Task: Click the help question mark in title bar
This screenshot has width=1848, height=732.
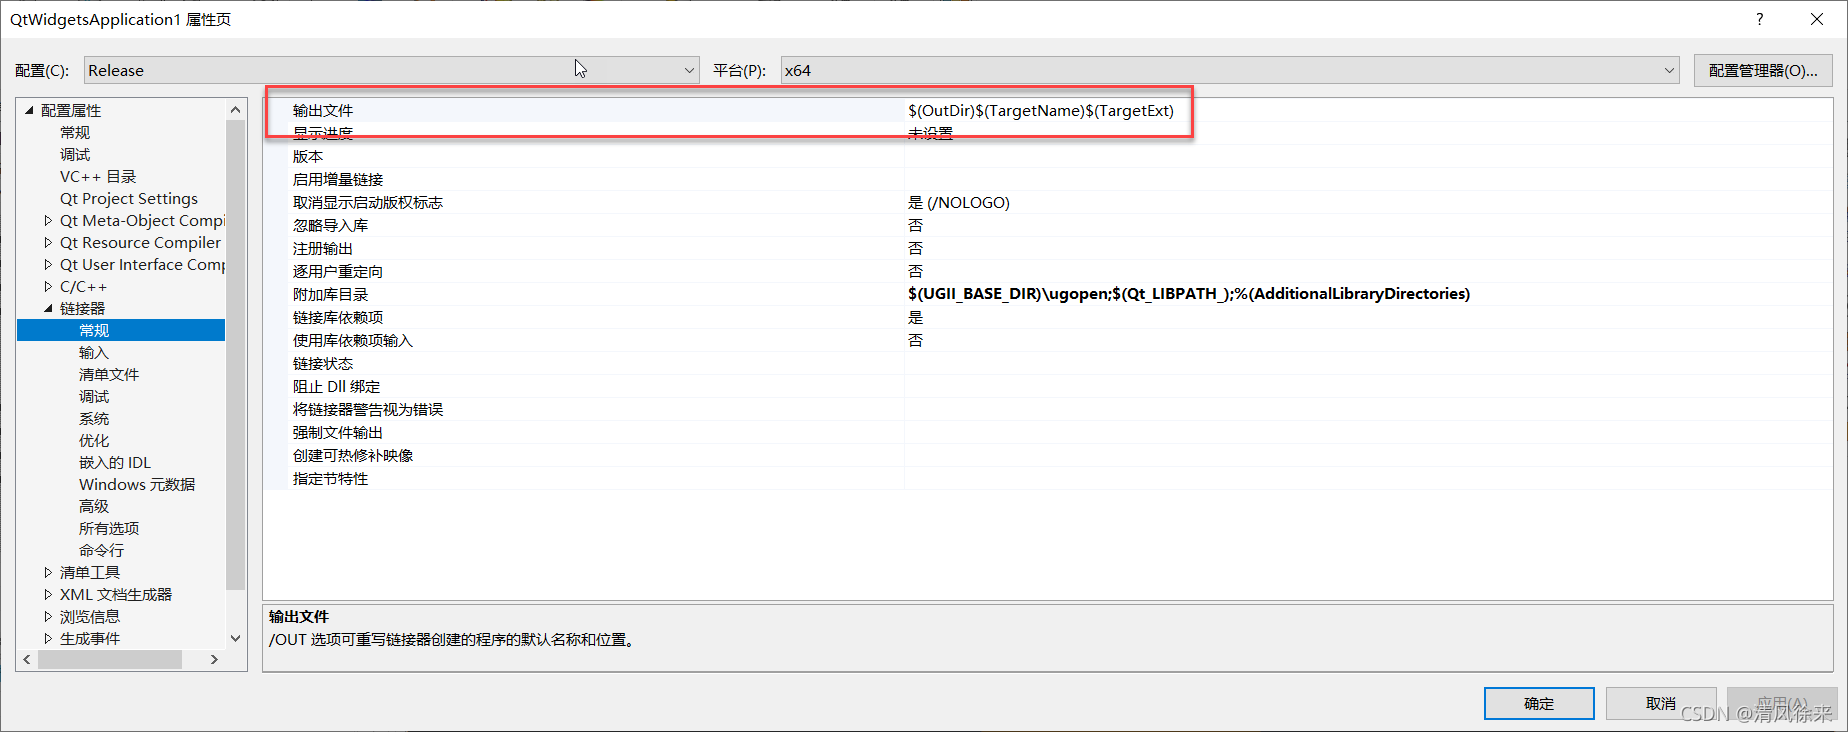Action: (x=1760, y=19)
